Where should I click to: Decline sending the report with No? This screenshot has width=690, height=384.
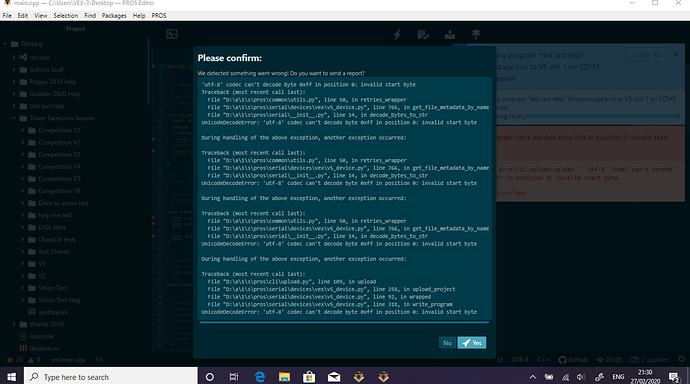tap(447, 343)
